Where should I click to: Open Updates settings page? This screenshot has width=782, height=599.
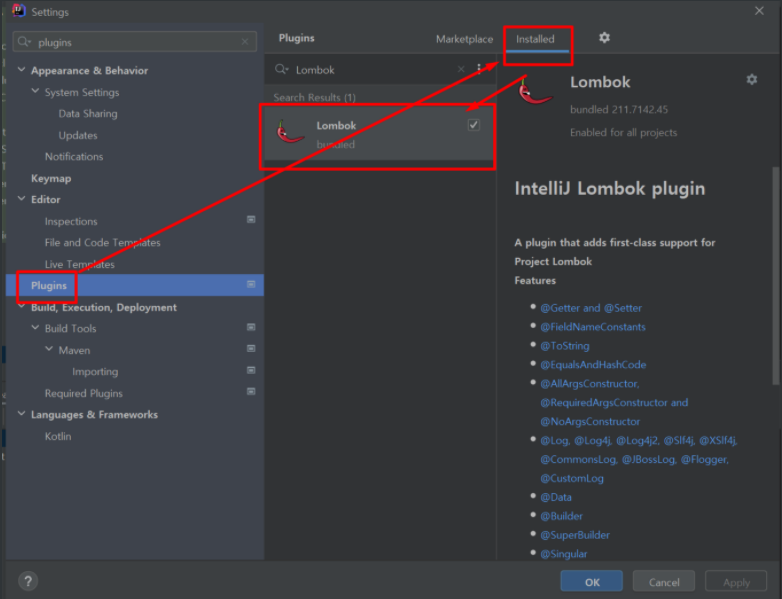coord(78,135)
